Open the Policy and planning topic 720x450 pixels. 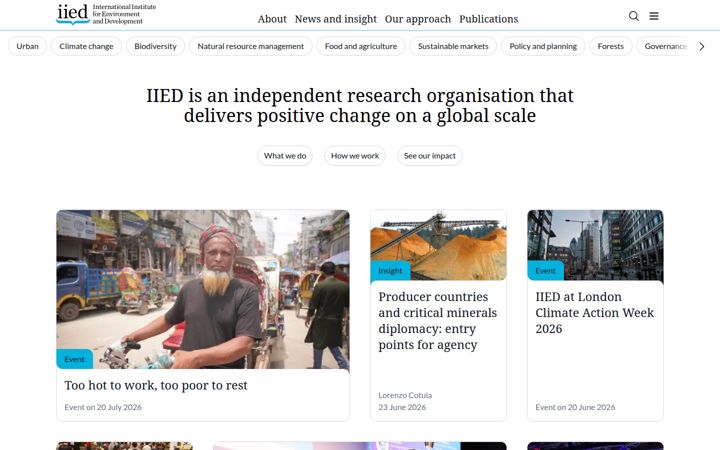point(543,46)
